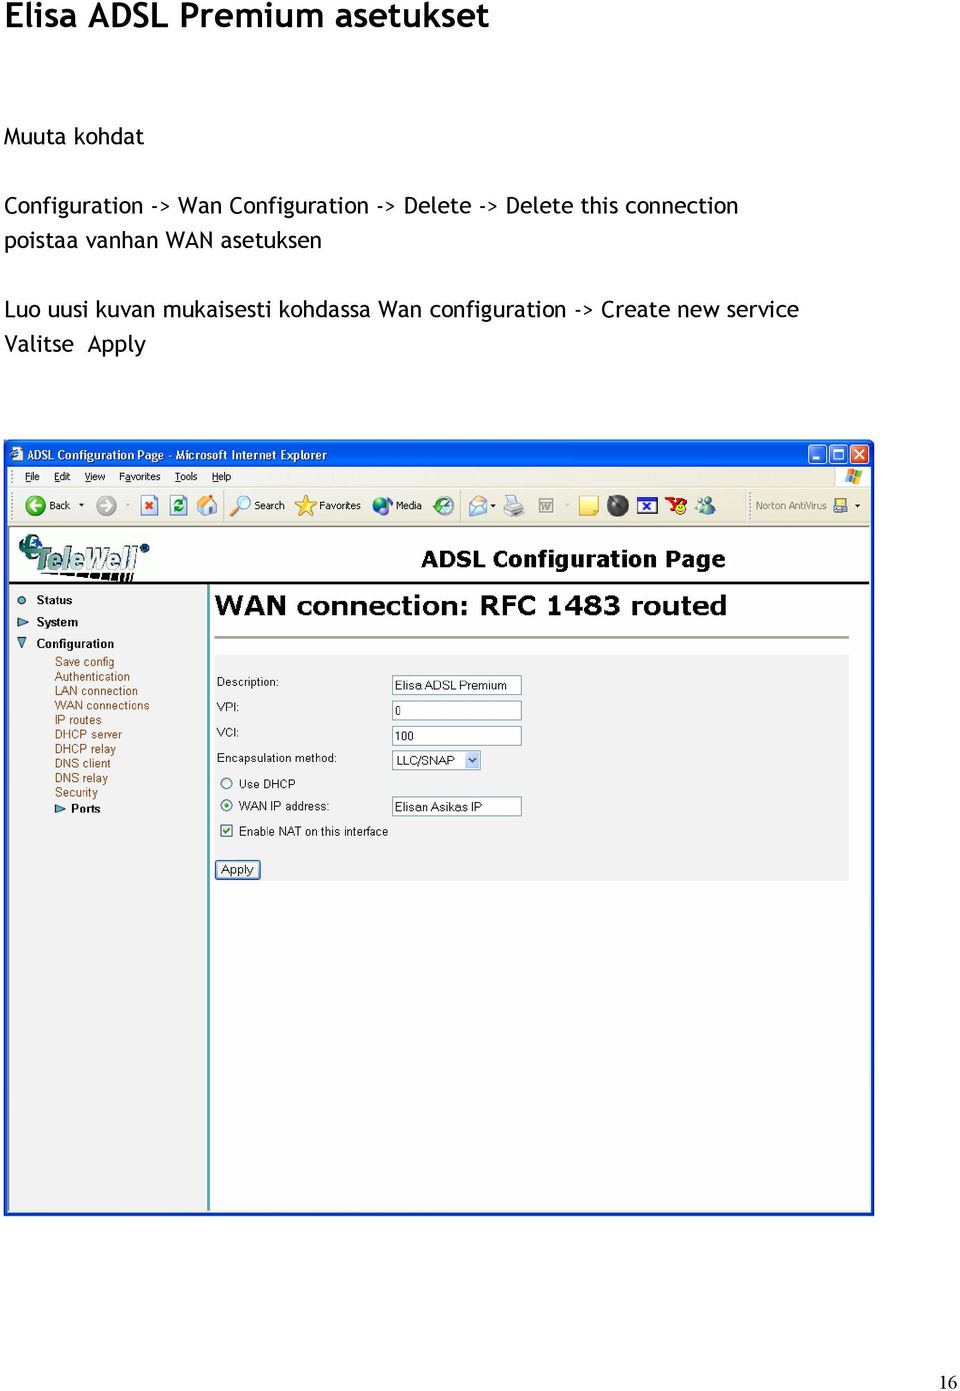Click the VCI input field
Screen dimensions: 960x1391
[457, 736]
